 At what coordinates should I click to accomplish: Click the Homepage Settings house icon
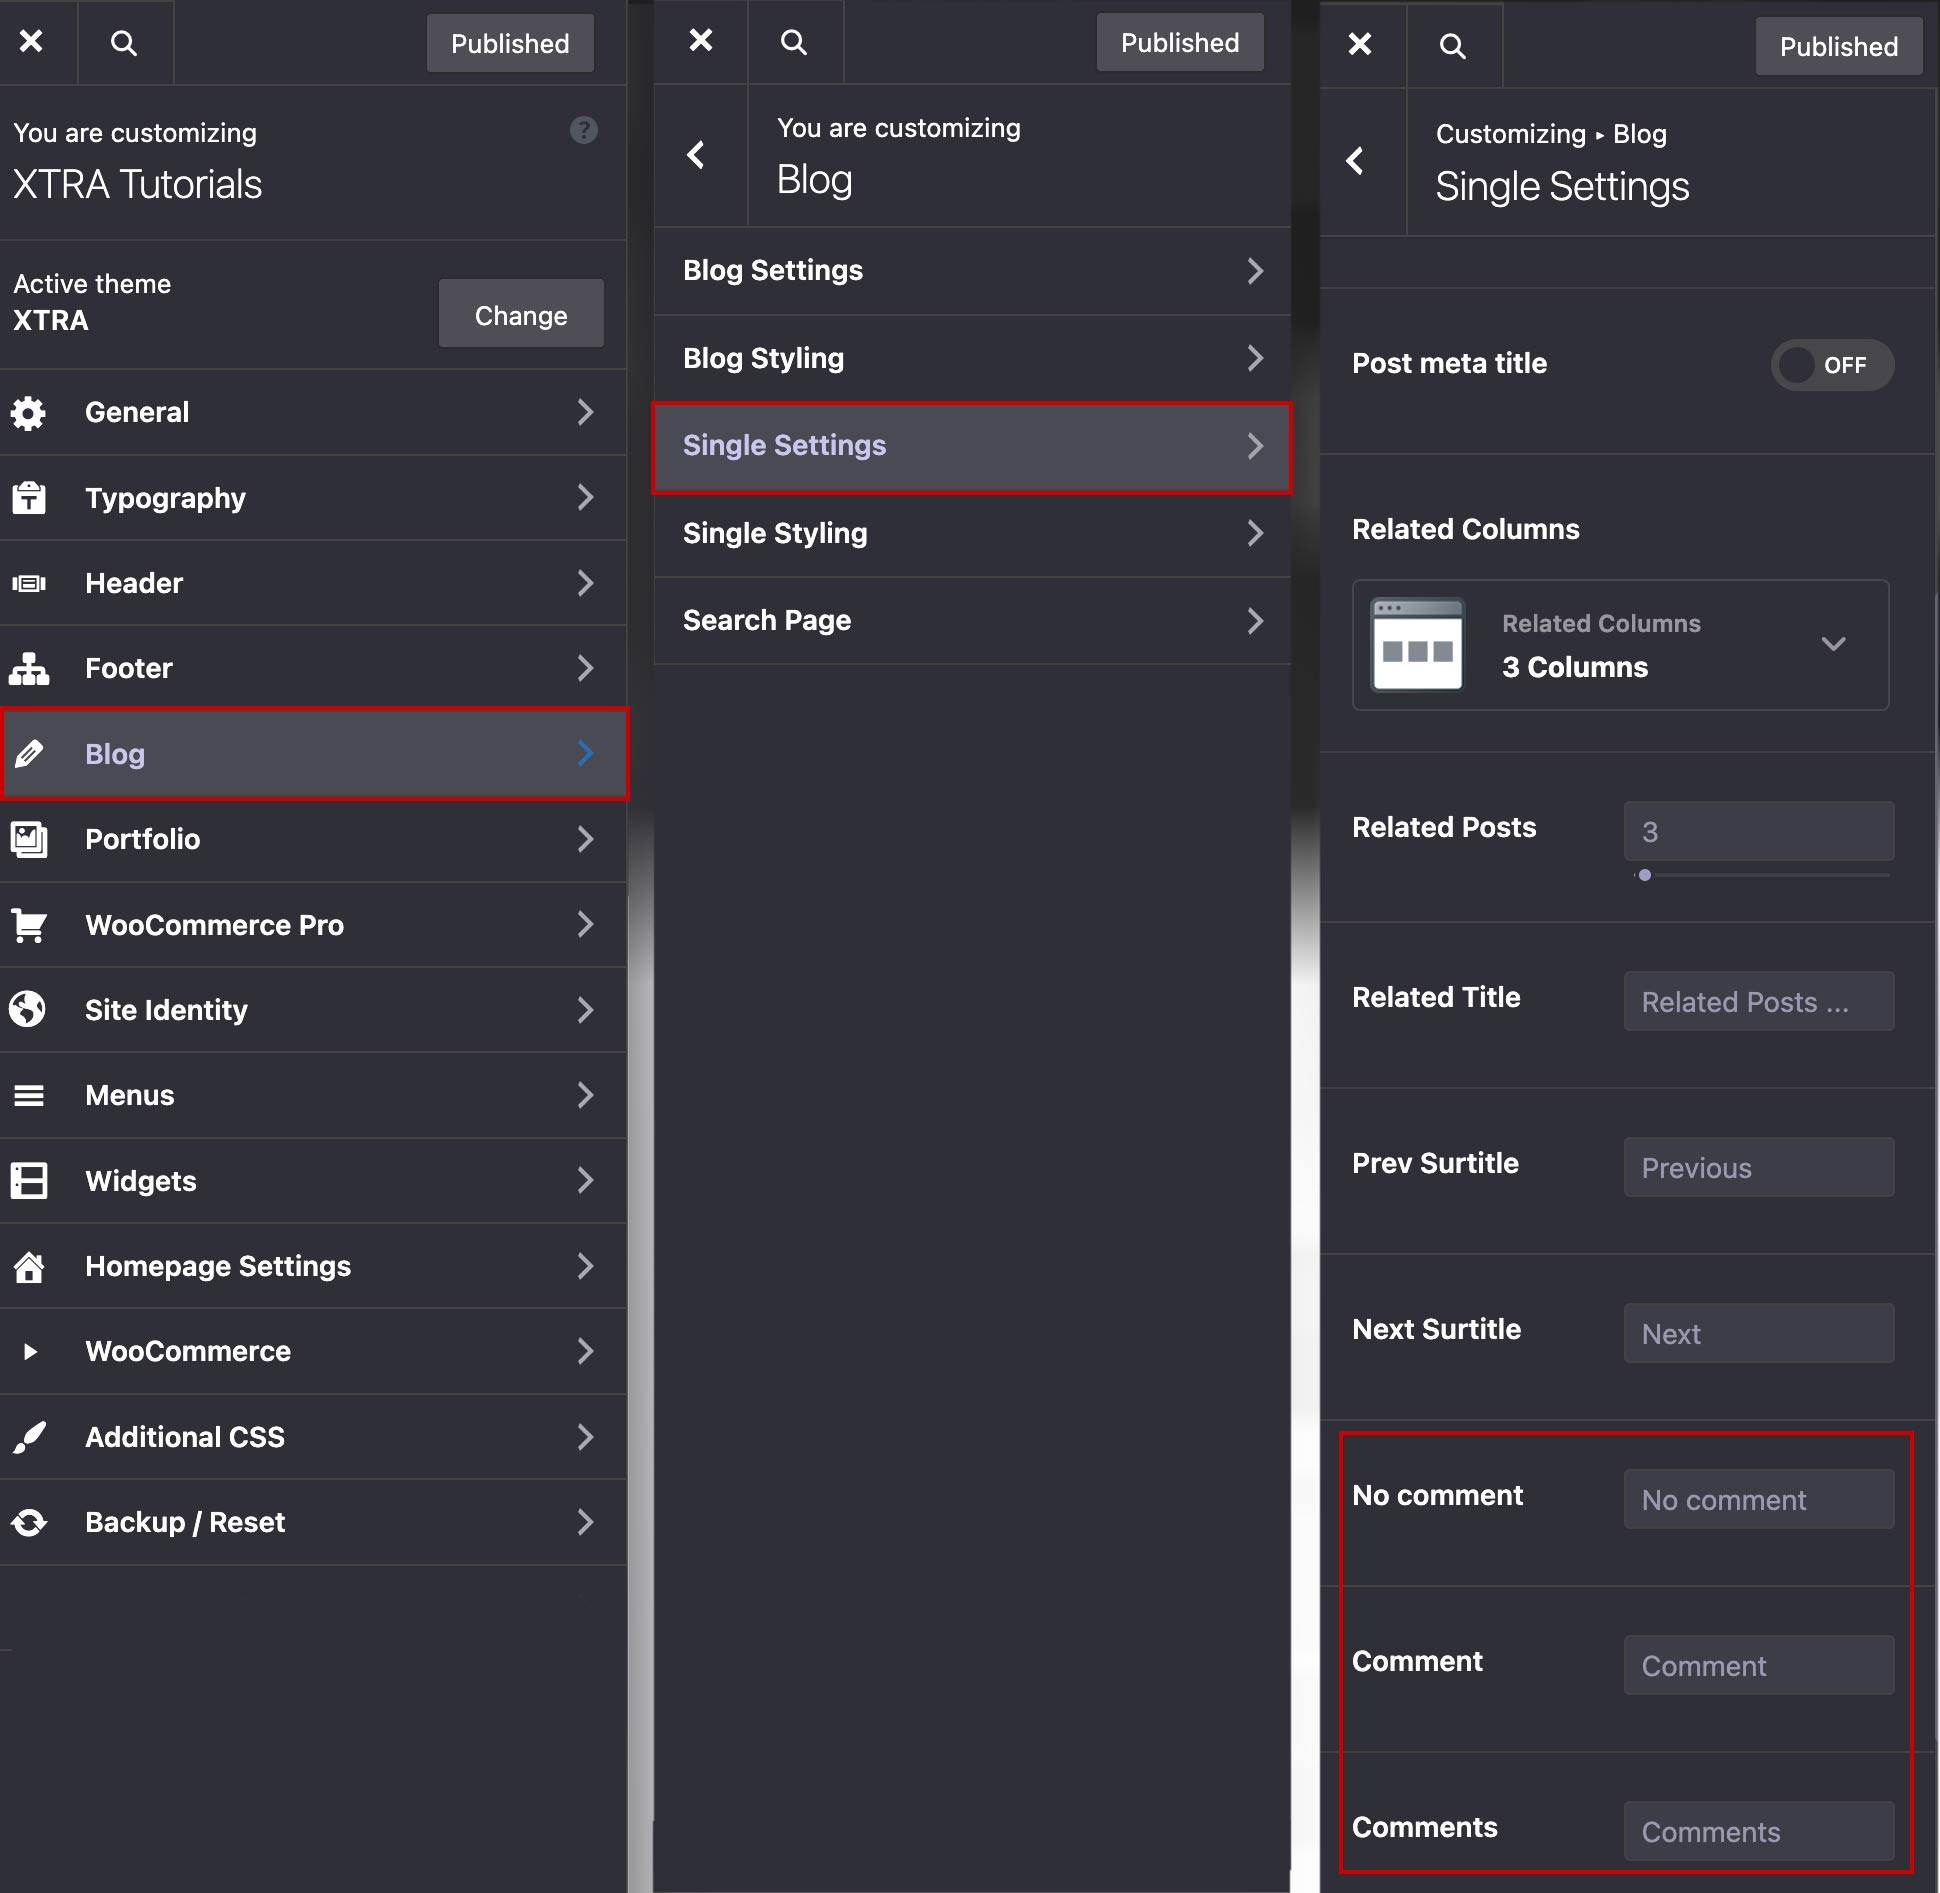click(x=29, y=1267)
